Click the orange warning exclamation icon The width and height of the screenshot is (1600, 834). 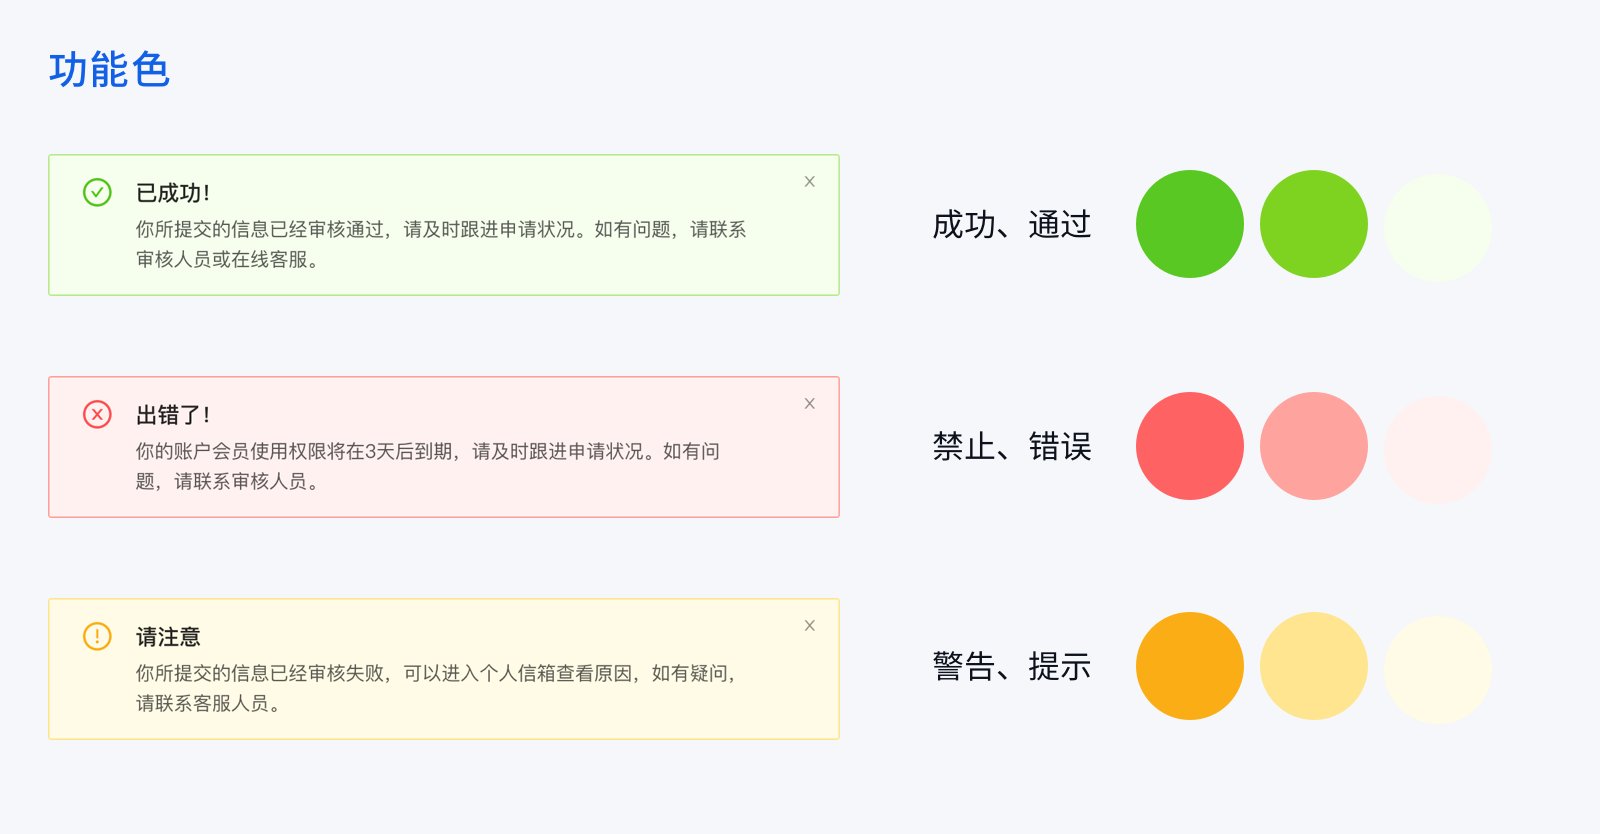97,636
